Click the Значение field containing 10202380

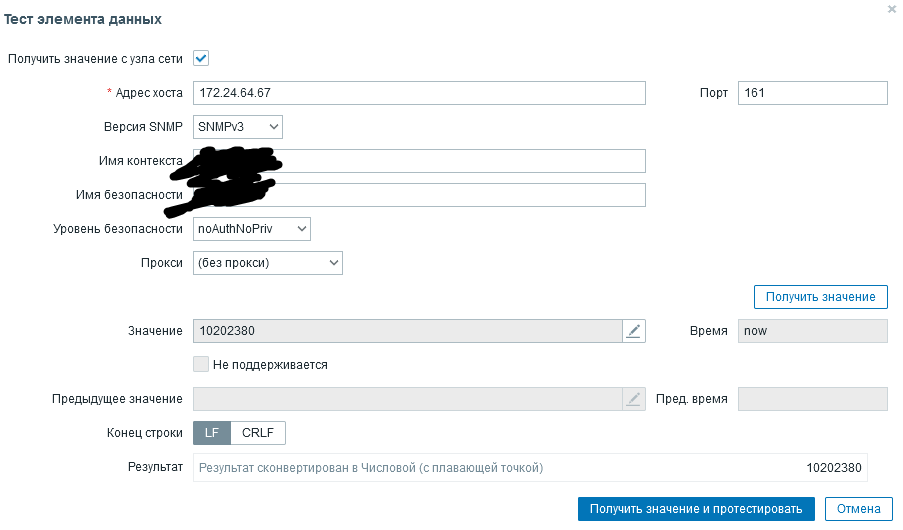(x=407, y=331)
